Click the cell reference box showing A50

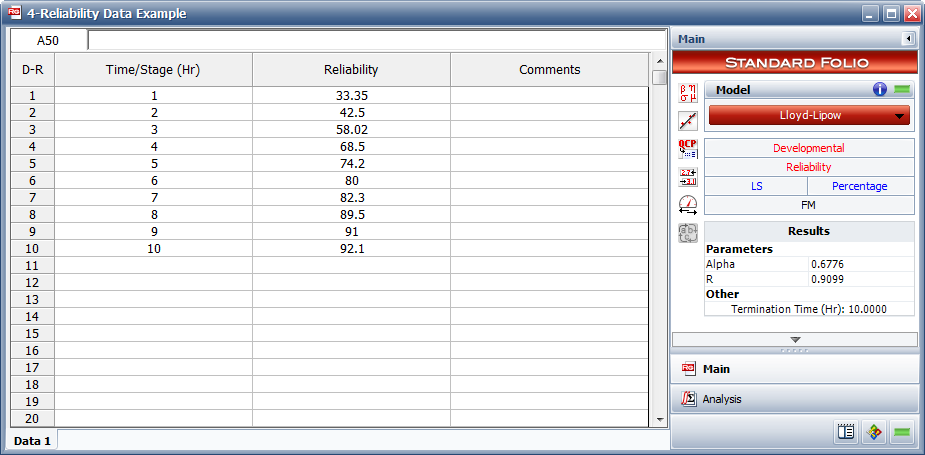[48, 41]
